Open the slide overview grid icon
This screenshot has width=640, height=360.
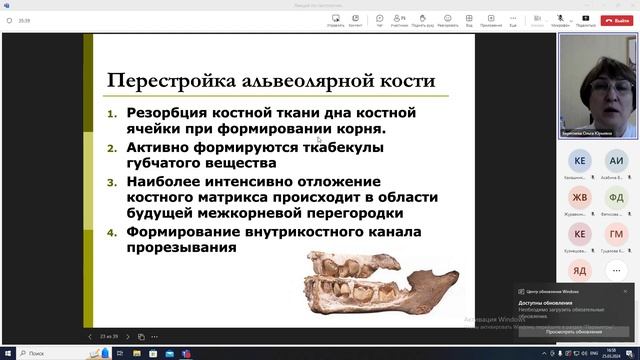pyautogui.click(x=141, y=337)
